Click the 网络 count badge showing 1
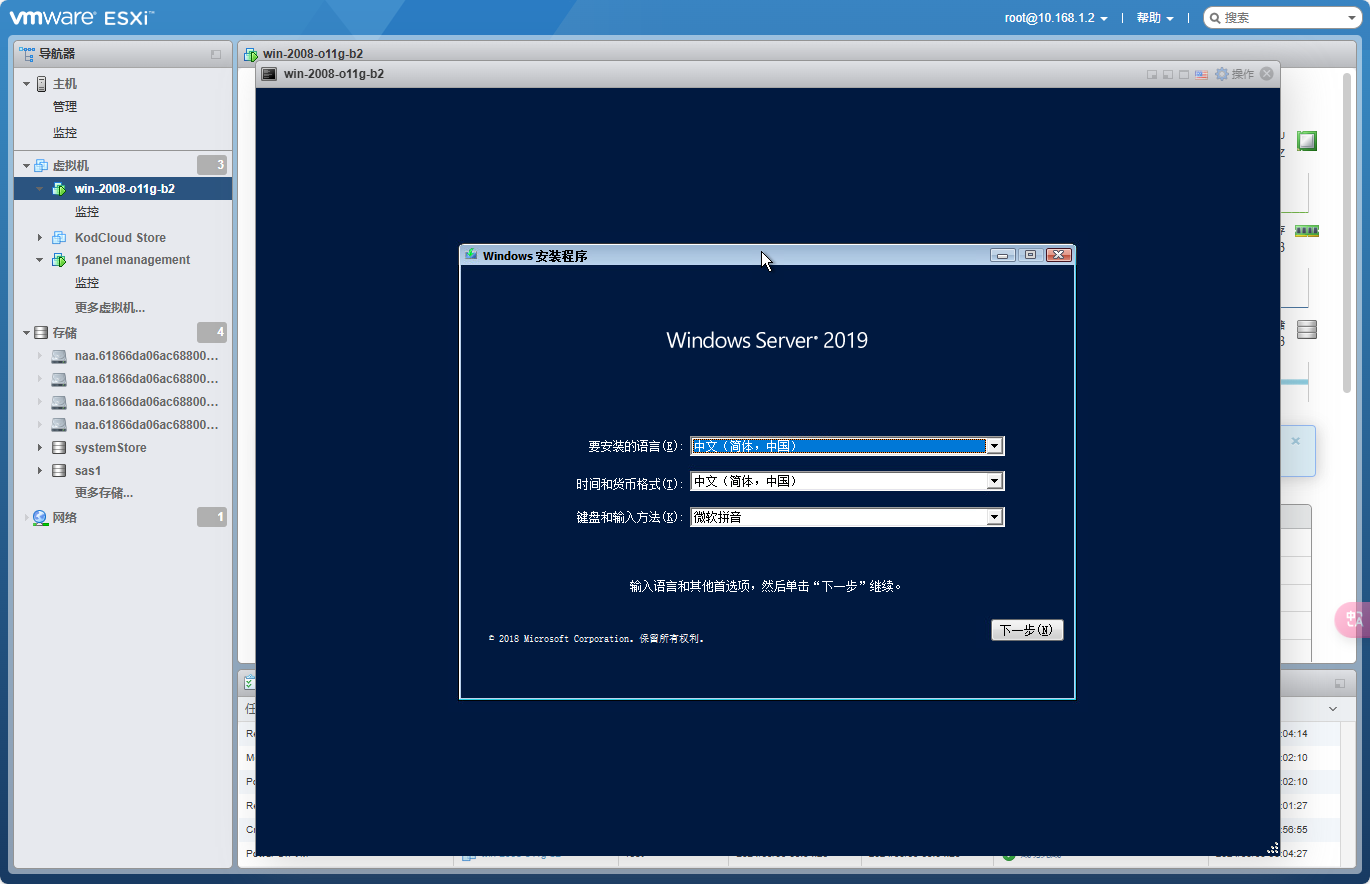The image size is (1370, 884). 212,517
